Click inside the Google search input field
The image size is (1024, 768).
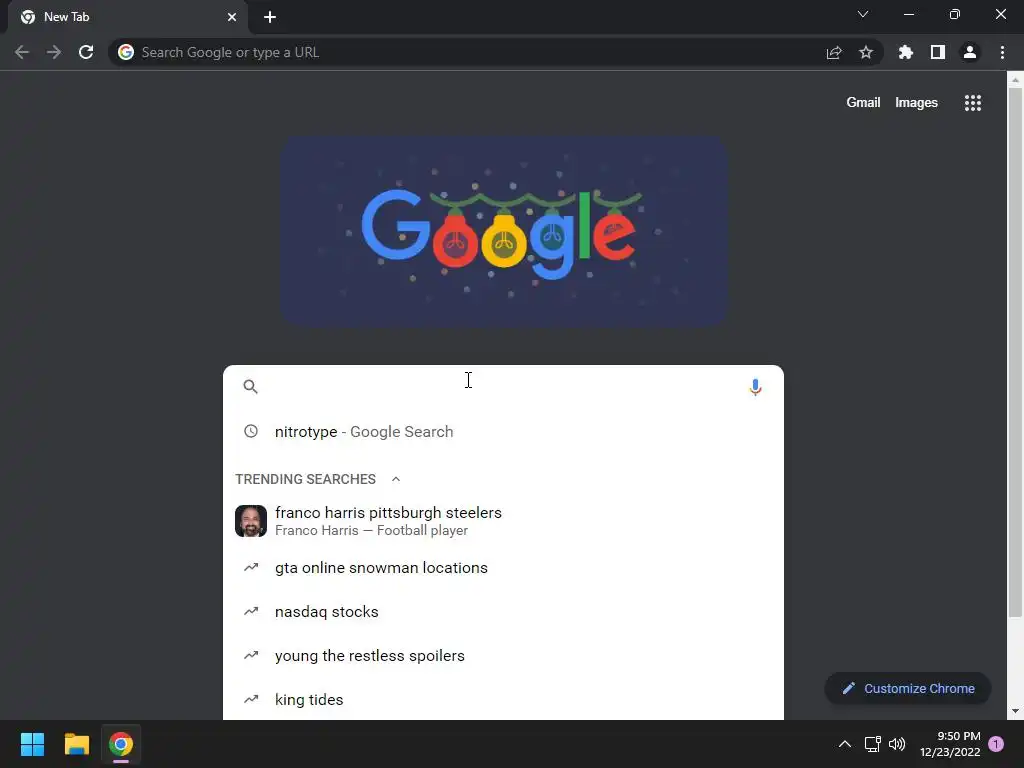coord(503,387)
